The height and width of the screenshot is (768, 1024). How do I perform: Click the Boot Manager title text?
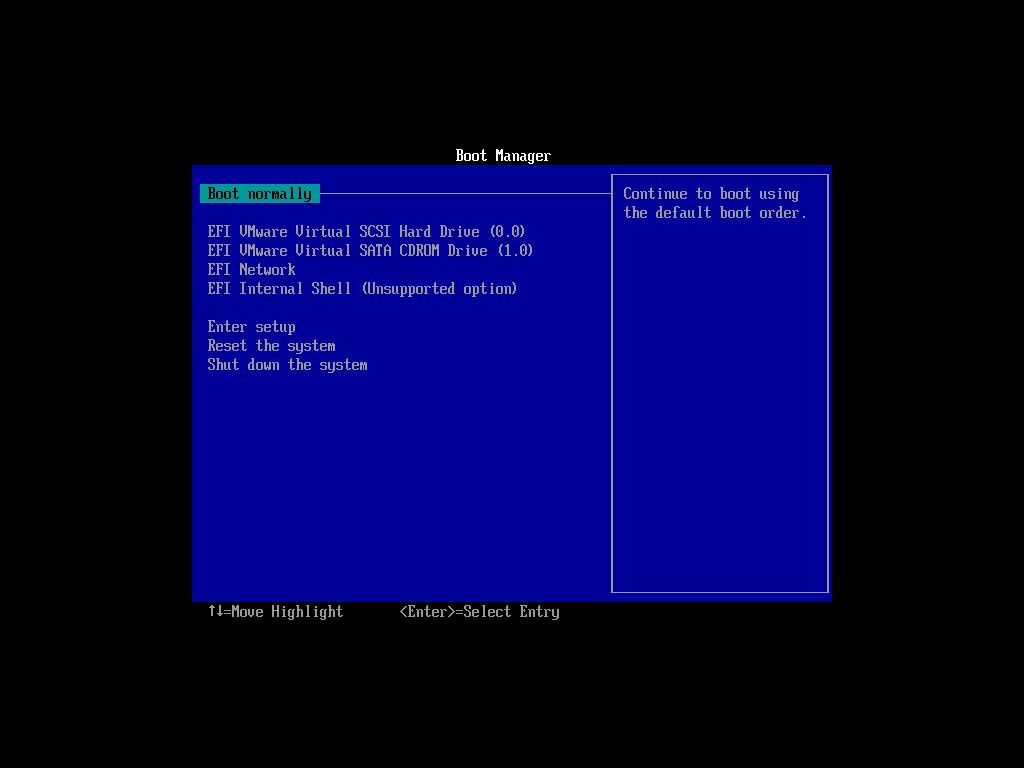point(503,156)
